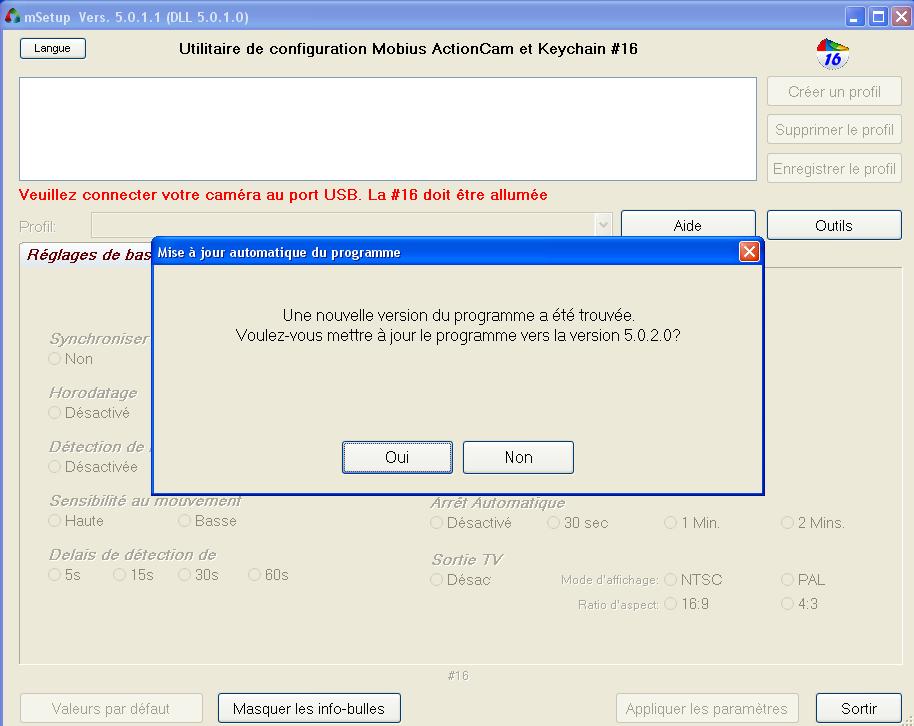914x726 pixels.
Task: Click Masquer les info-bulles button
Action: pos(310,709)
